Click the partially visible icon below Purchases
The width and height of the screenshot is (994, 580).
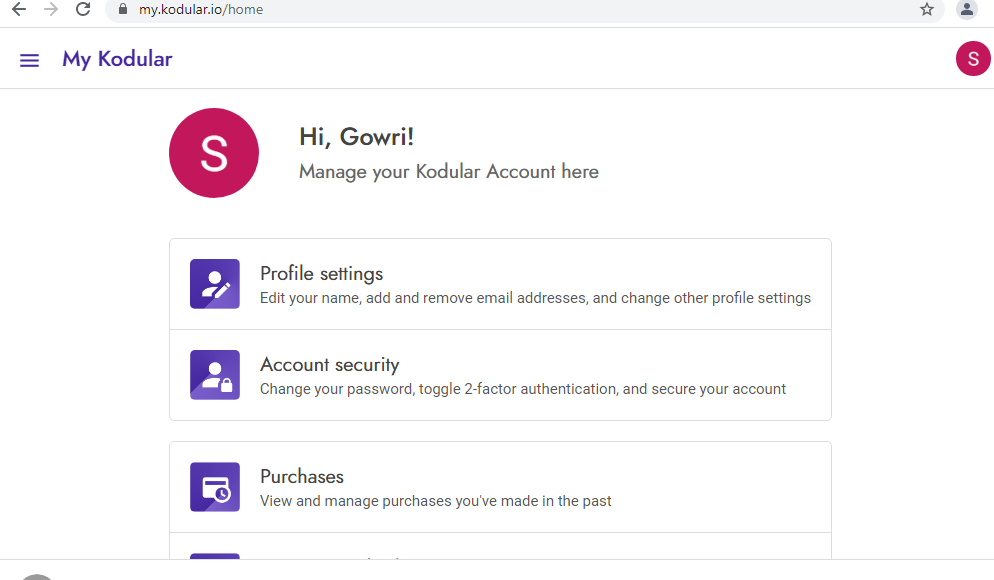click(215, 556)
